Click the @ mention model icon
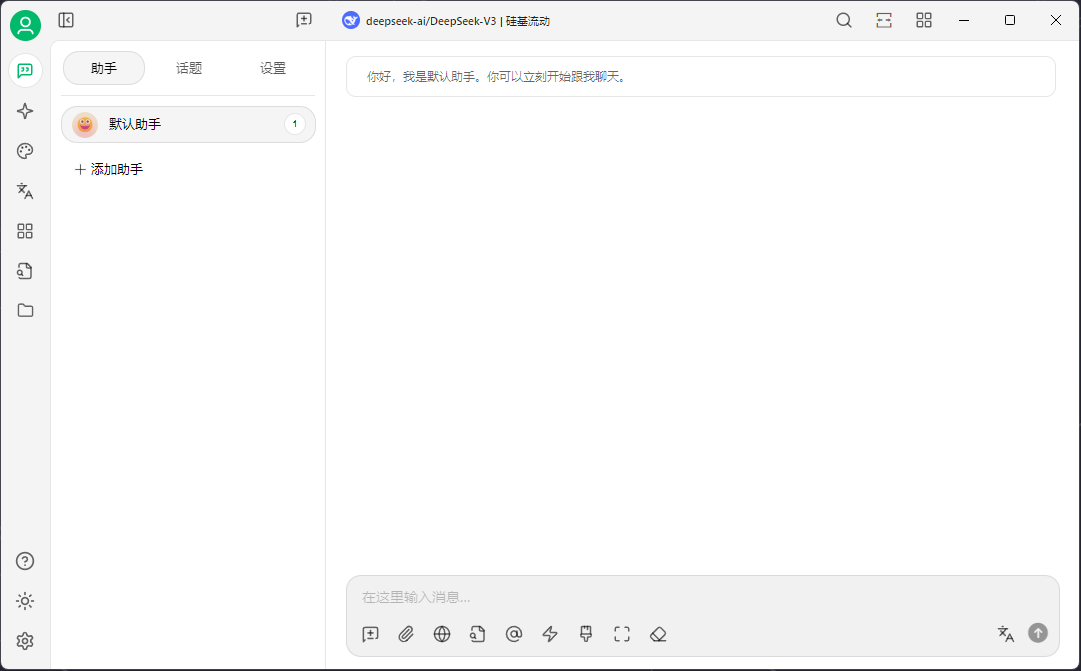Screen dimensions: 1081x671 coord(514,634)
